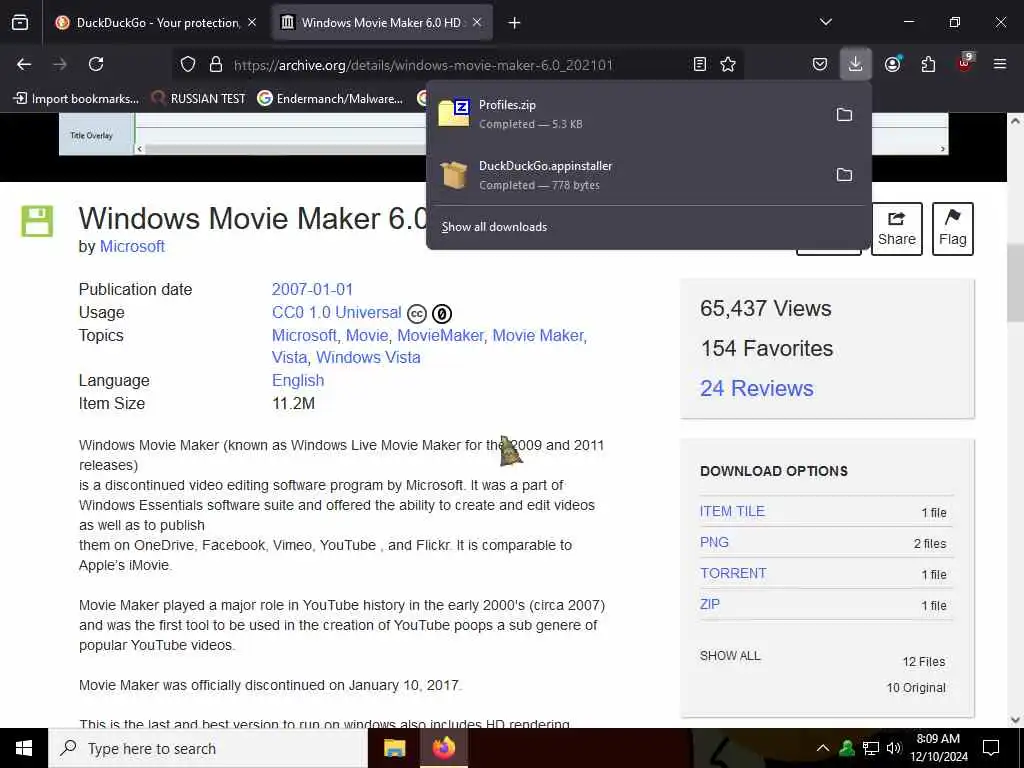Screen dimensions: 1024x768
Task: Click page vertical scrollbar thumb
Action: coord(1014,283)
